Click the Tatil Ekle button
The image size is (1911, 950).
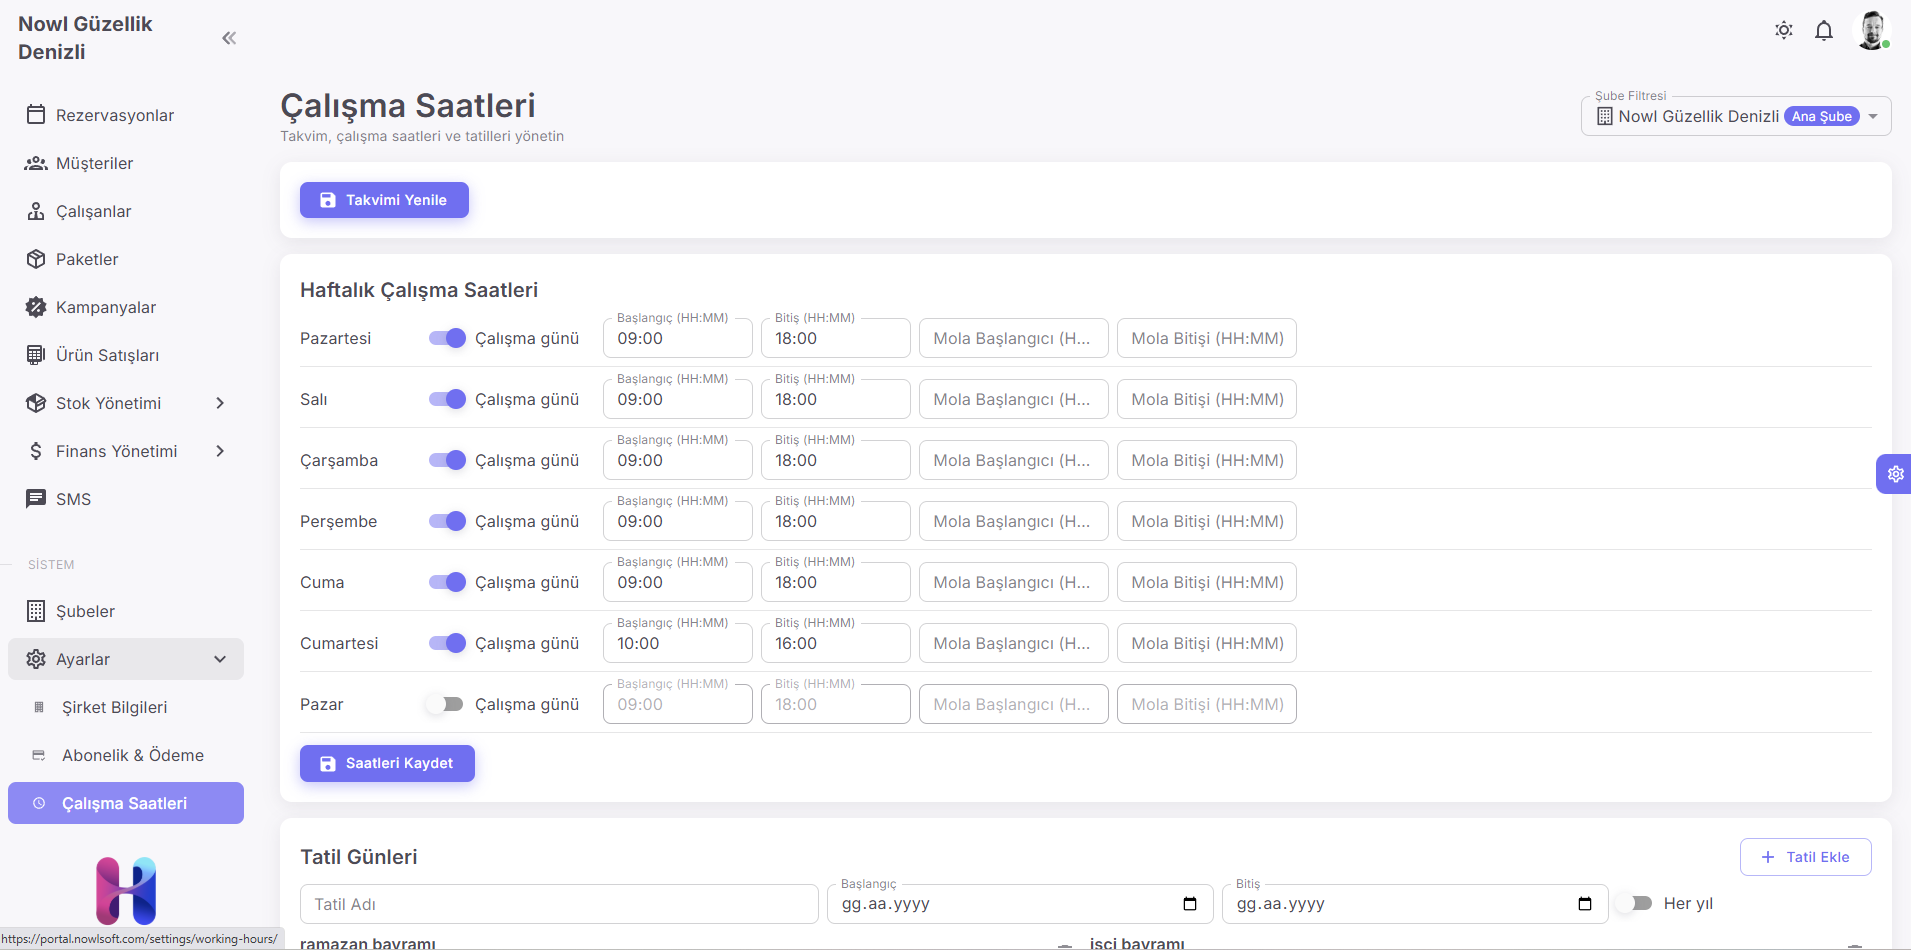(x=1805, y=857)
